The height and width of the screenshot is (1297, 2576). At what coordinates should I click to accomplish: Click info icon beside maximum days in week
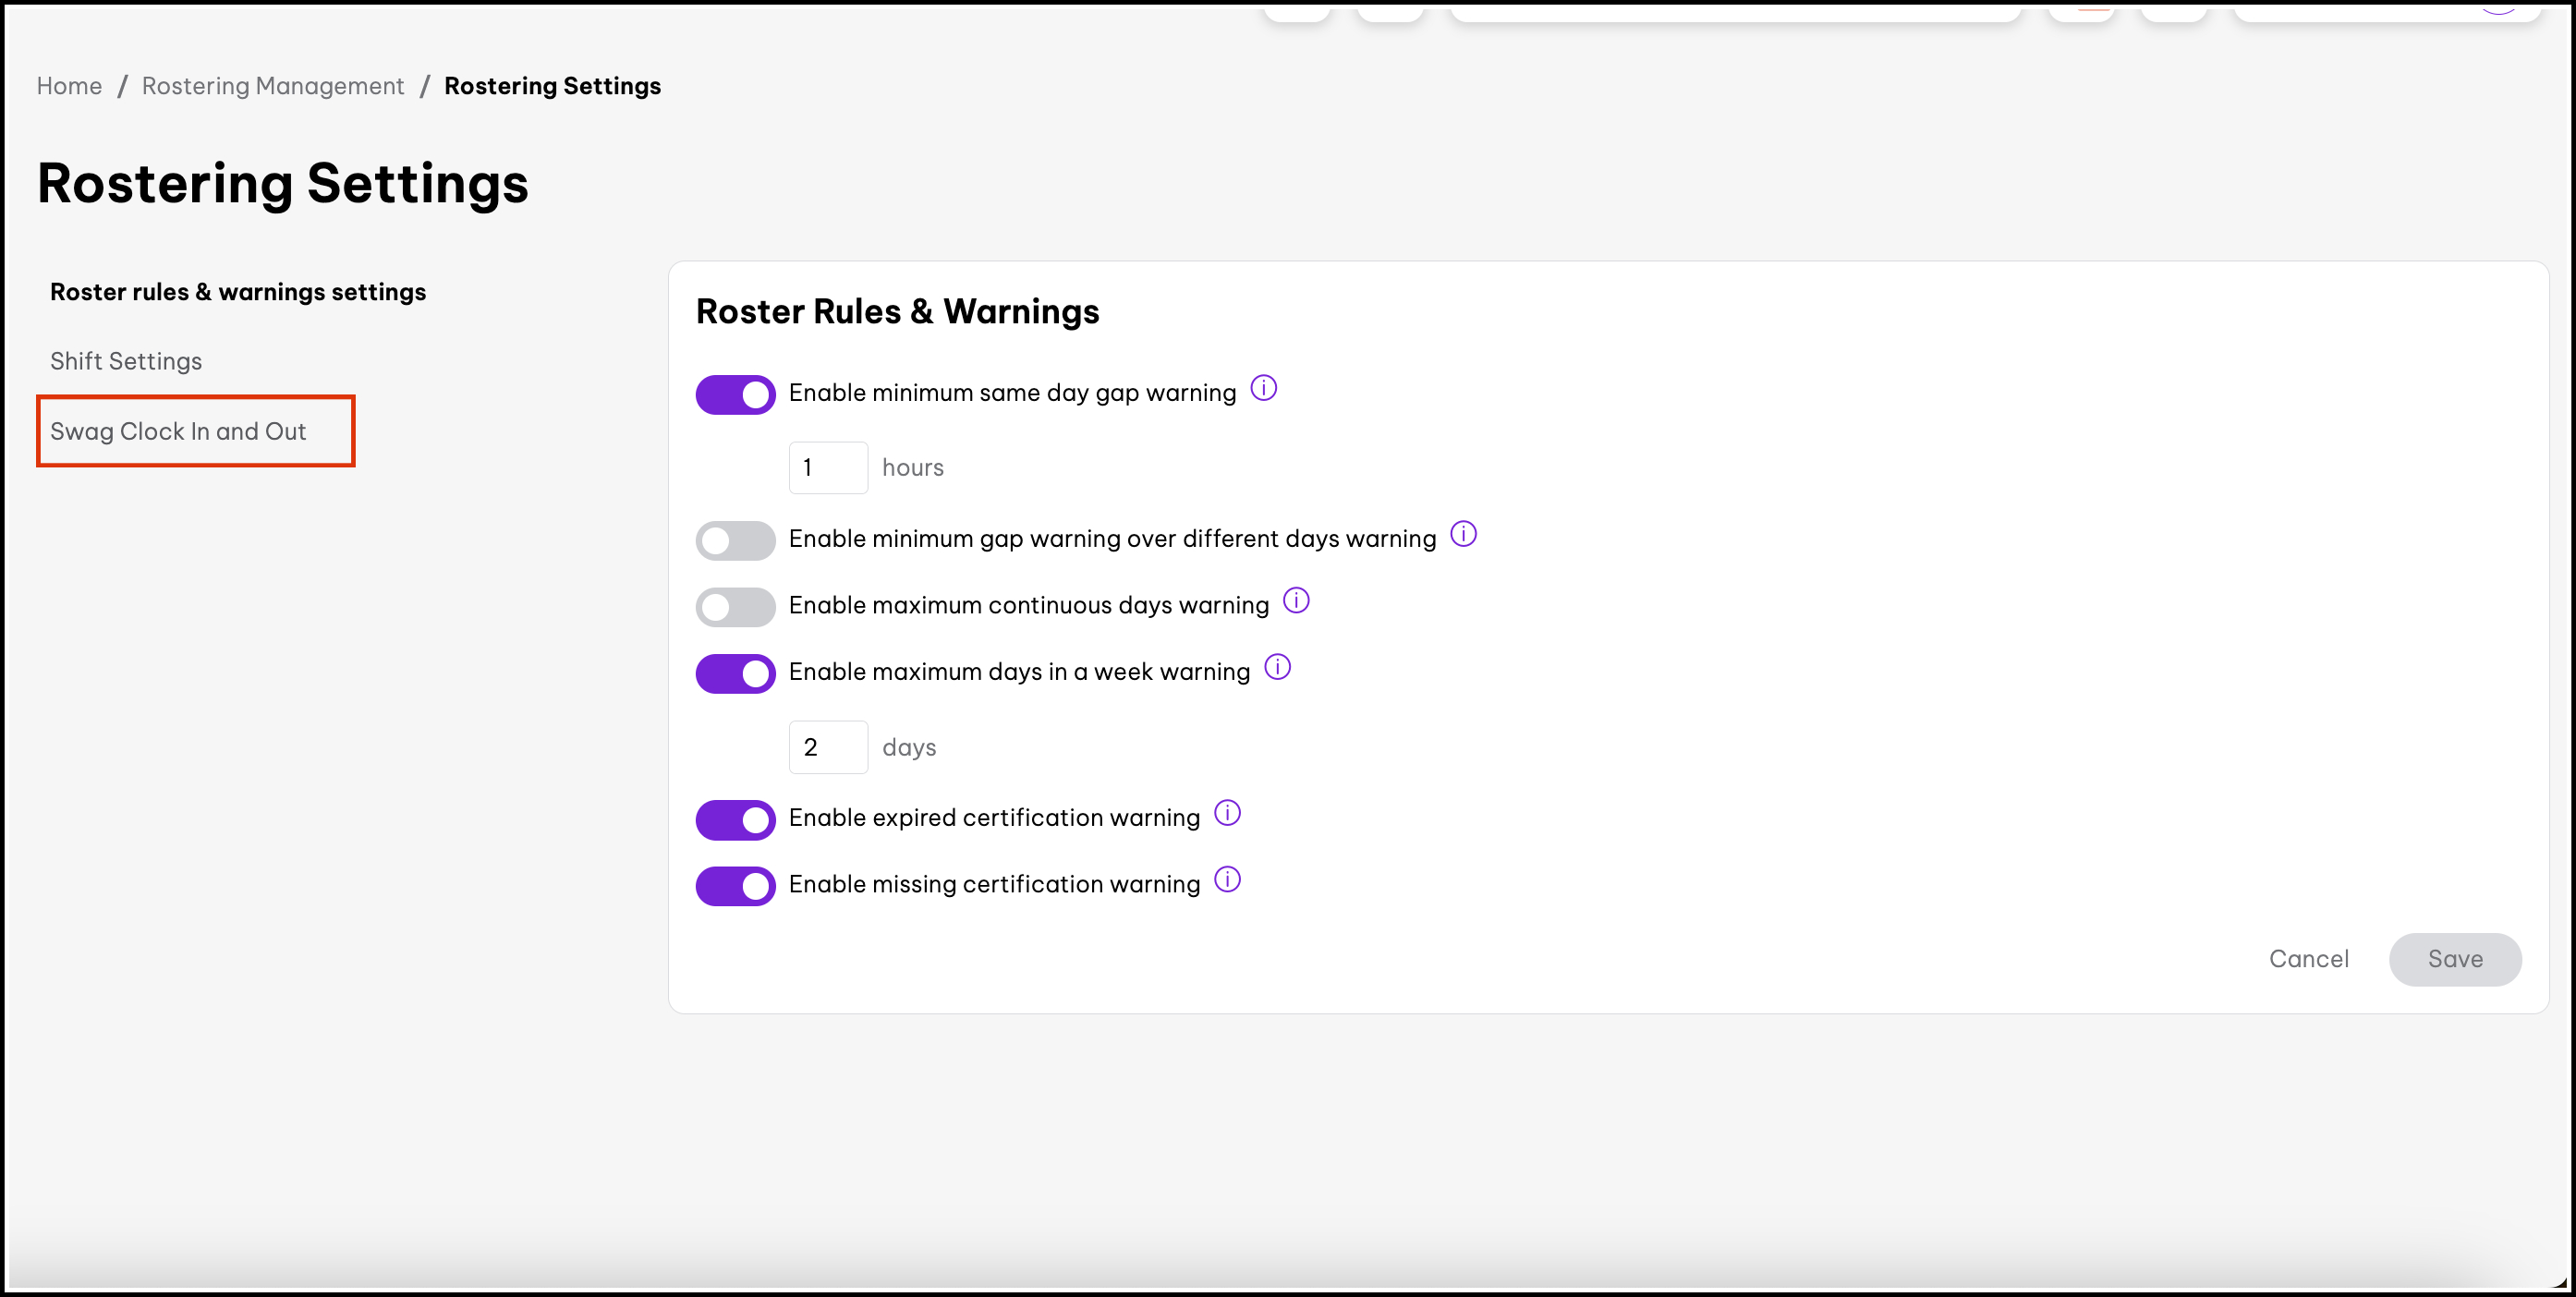[x=1277, y=667]
